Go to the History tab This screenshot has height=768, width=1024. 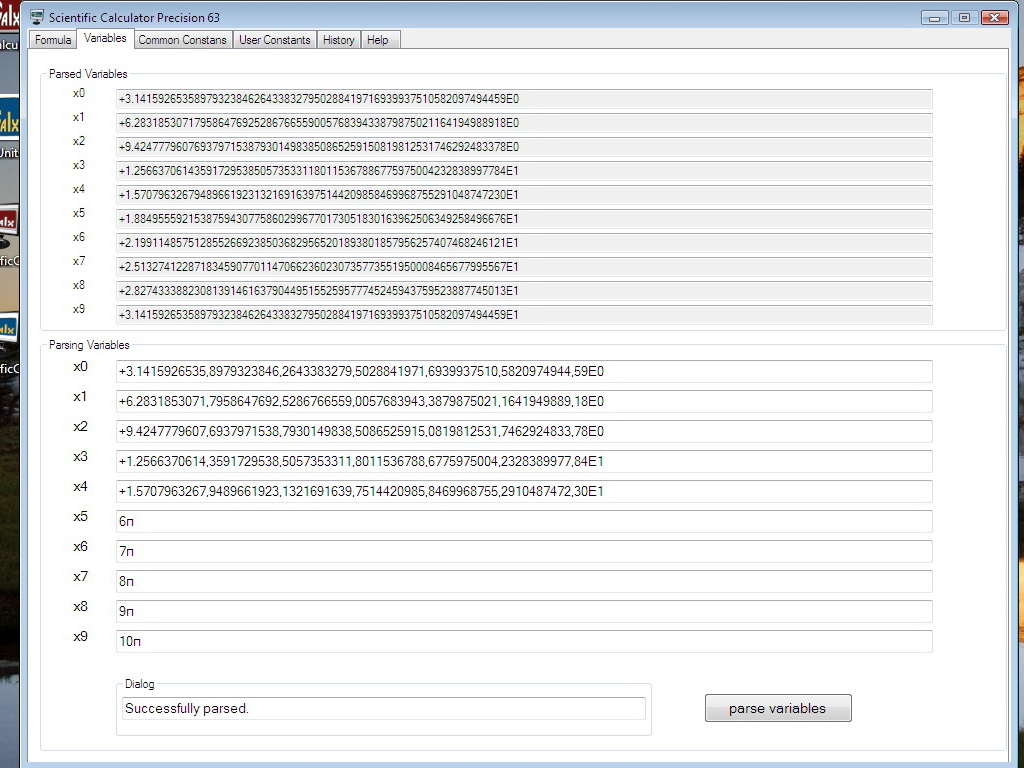pyautogui.click(x=338, y=40)
